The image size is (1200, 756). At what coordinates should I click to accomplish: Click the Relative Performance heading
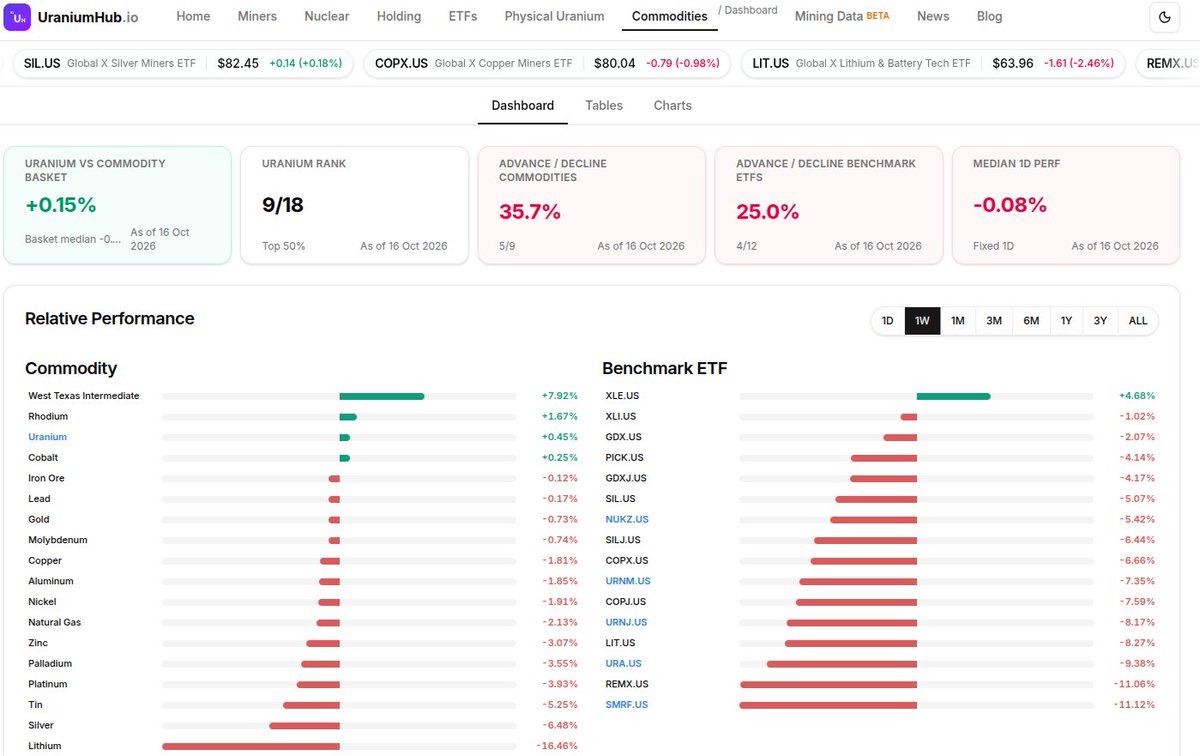click(x=110, y=319)
